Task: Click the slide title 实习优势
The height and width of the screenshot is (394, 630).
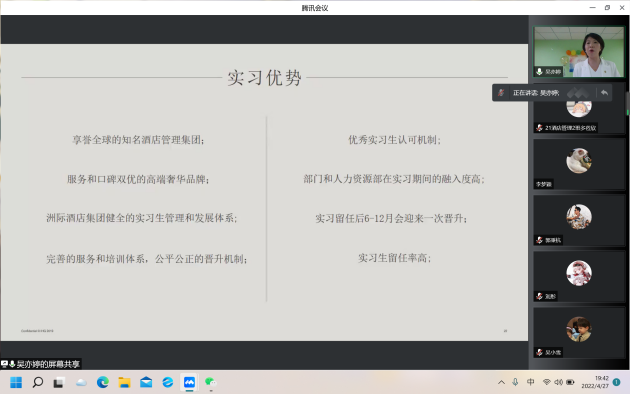Action: (264, 78)
